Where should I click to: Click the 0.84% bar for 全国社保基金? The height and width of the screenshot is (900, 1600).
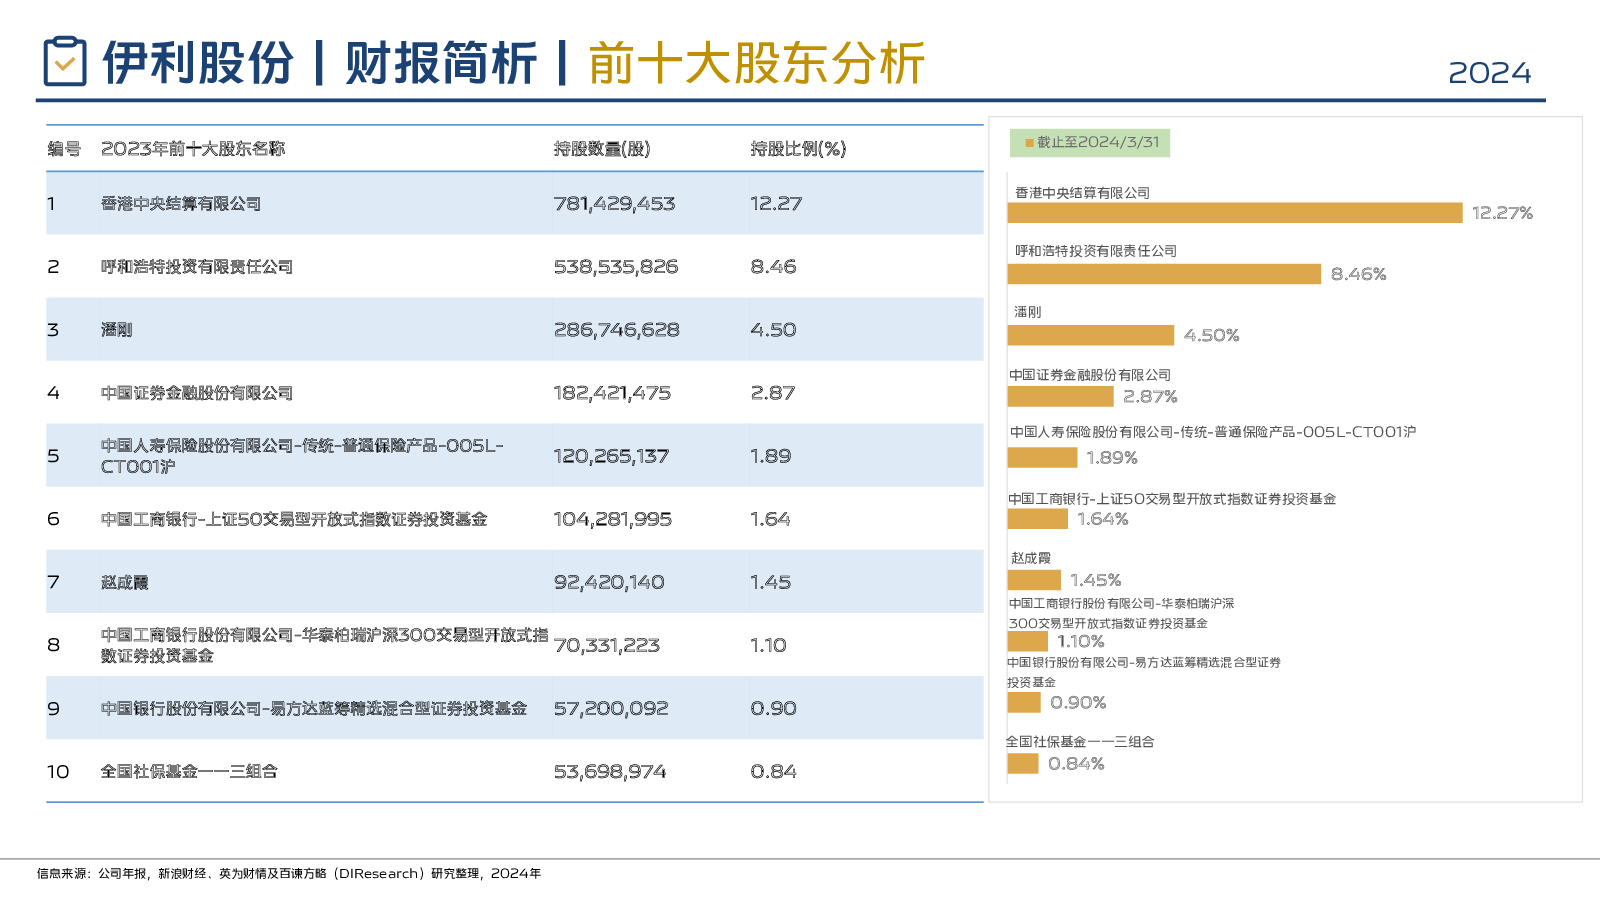tap(1023, 764)
